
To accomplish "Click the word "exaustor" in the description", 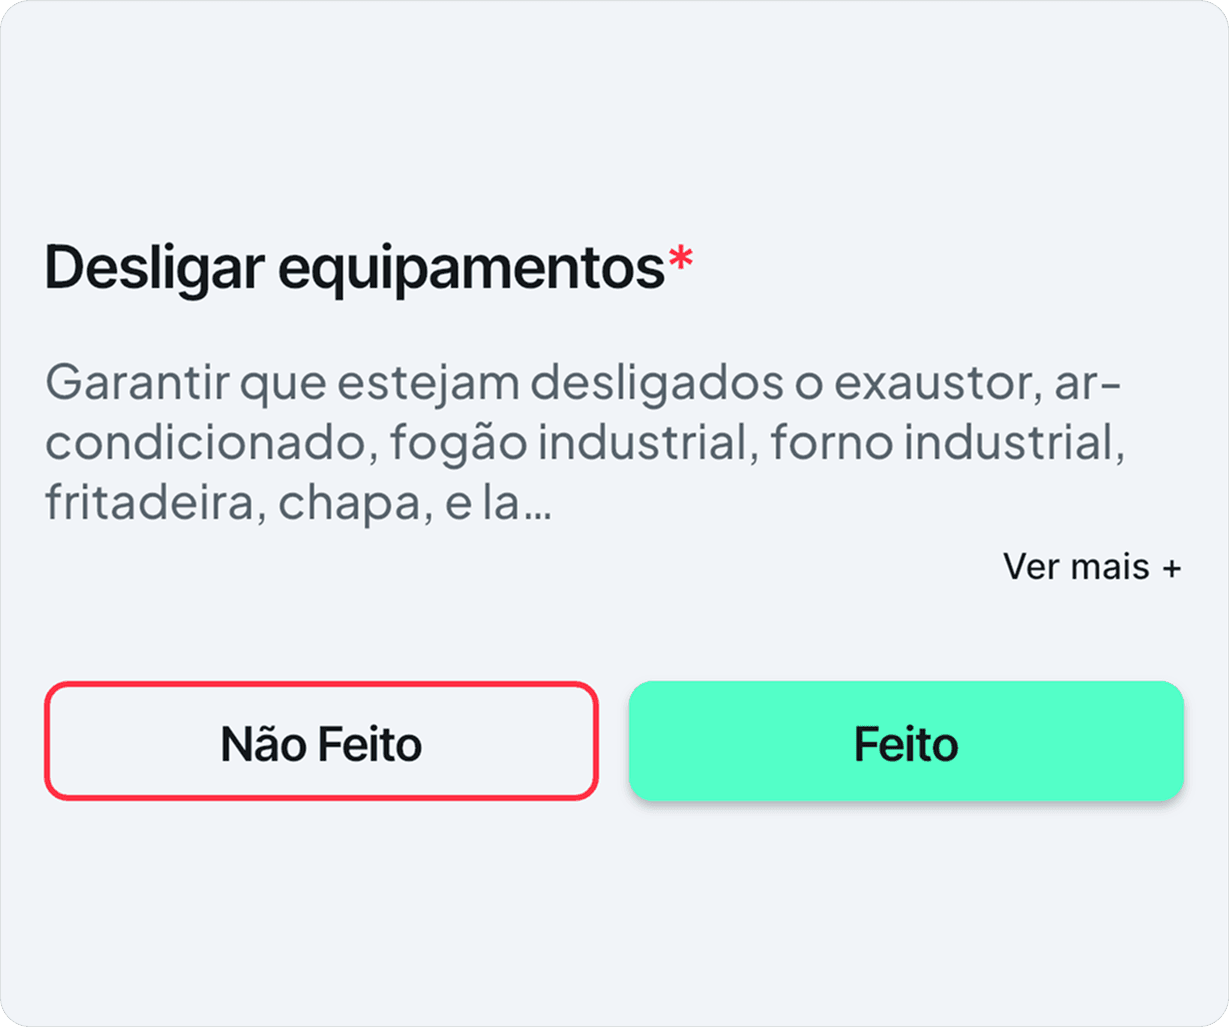I will pyautogui.click(x=927, y=385).
